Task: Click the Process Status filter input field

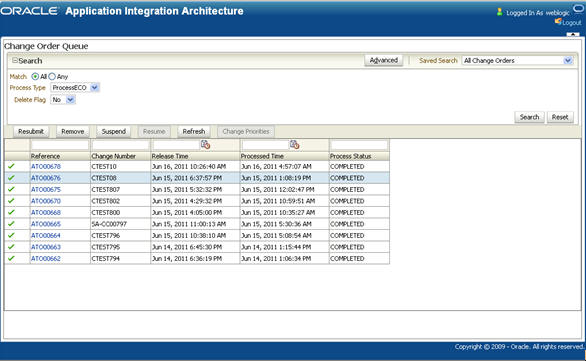Action: (359, 145)
